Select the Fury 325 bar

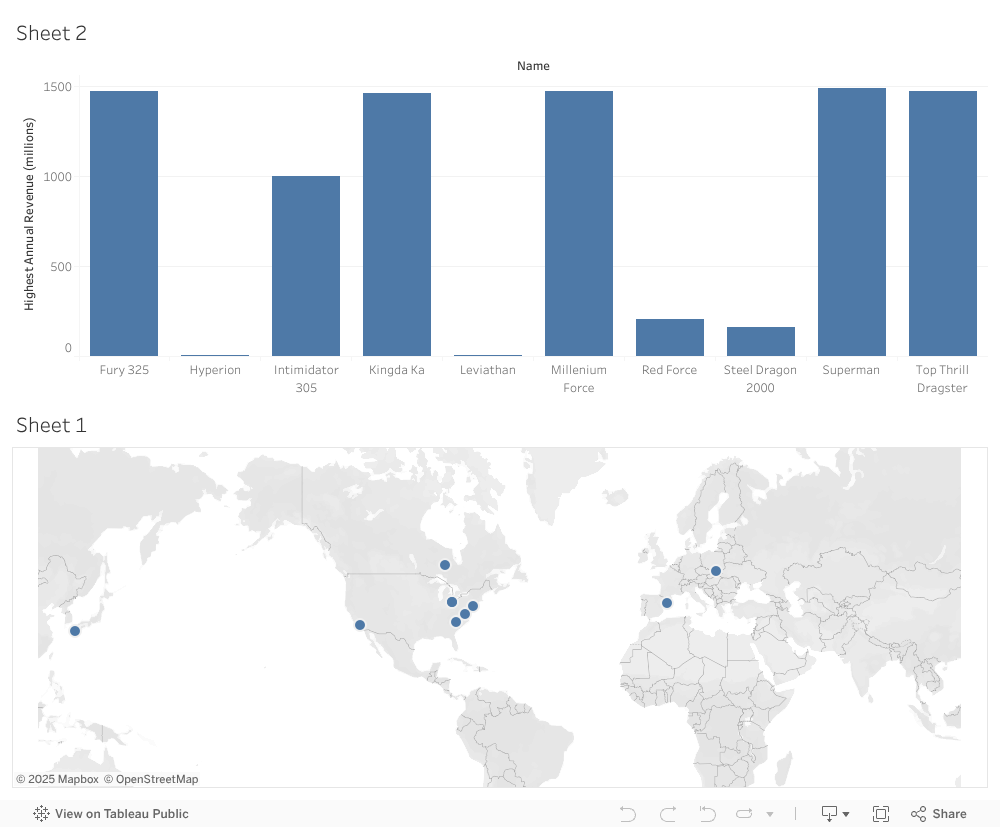tap(124, 223)
